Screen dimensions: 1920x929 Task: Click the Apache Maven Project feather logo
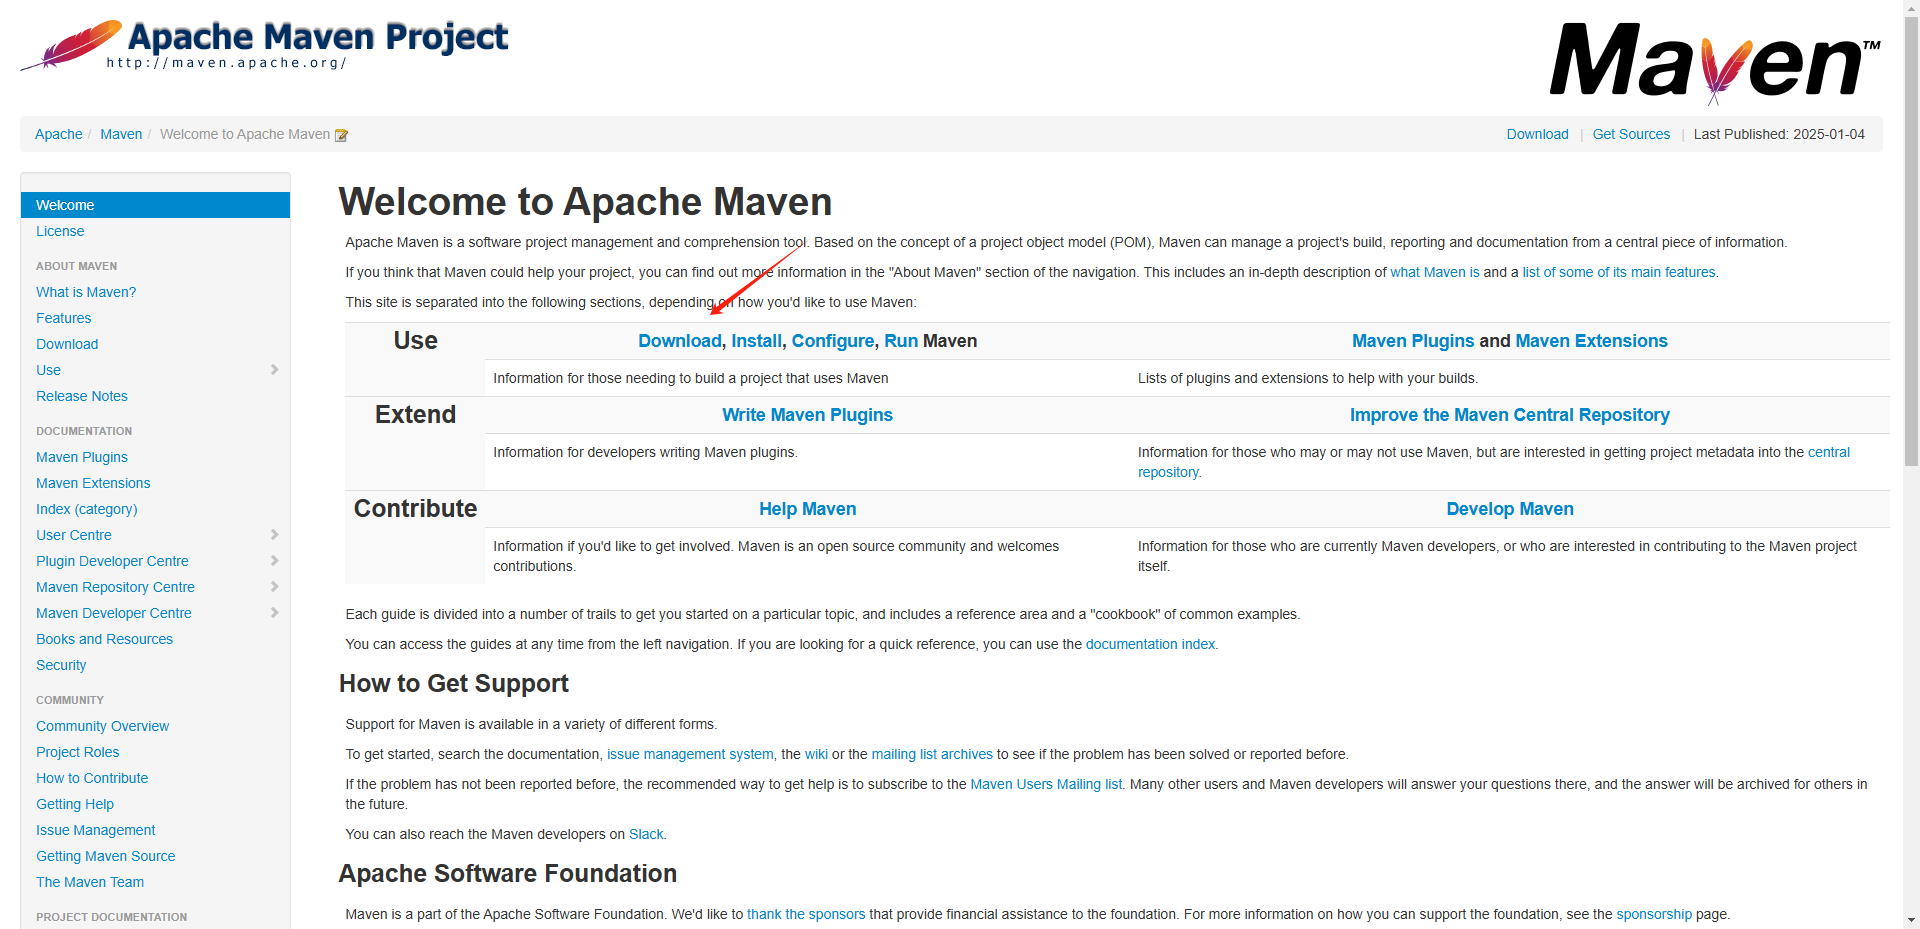pos(265,45)
